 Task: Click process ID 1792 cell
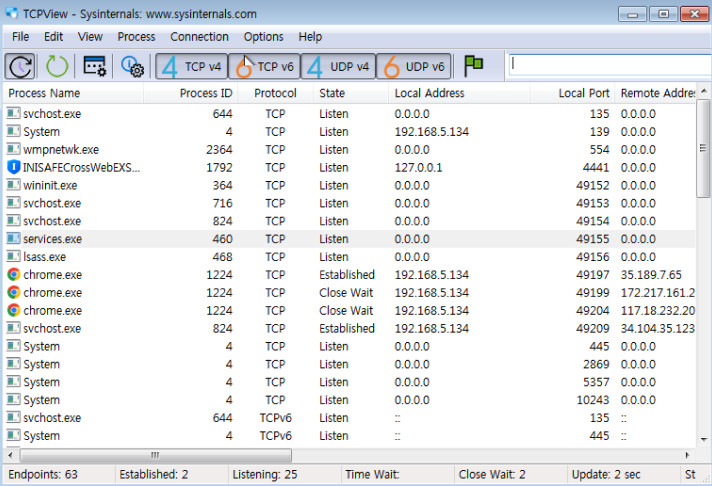pos(219,168)
